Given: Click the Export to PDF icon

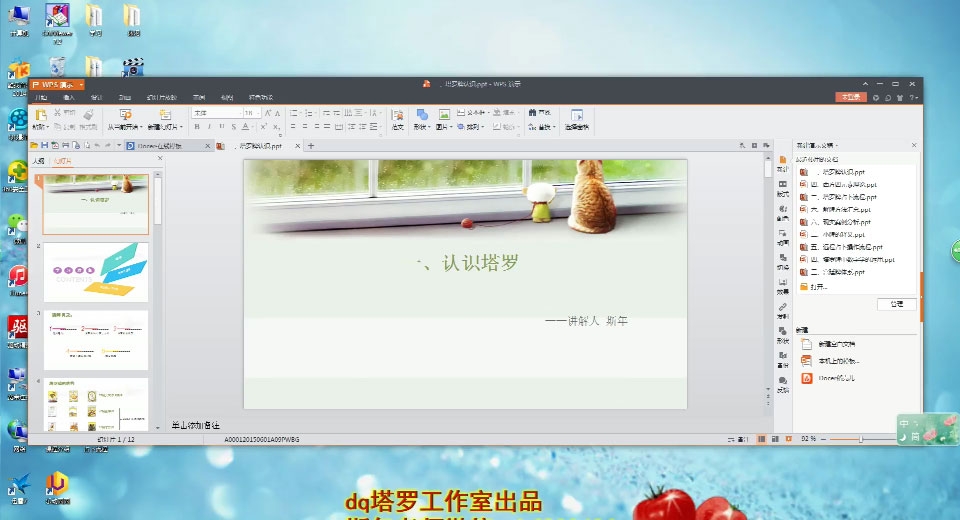Looking at the screenshot, I should point(55,146).
